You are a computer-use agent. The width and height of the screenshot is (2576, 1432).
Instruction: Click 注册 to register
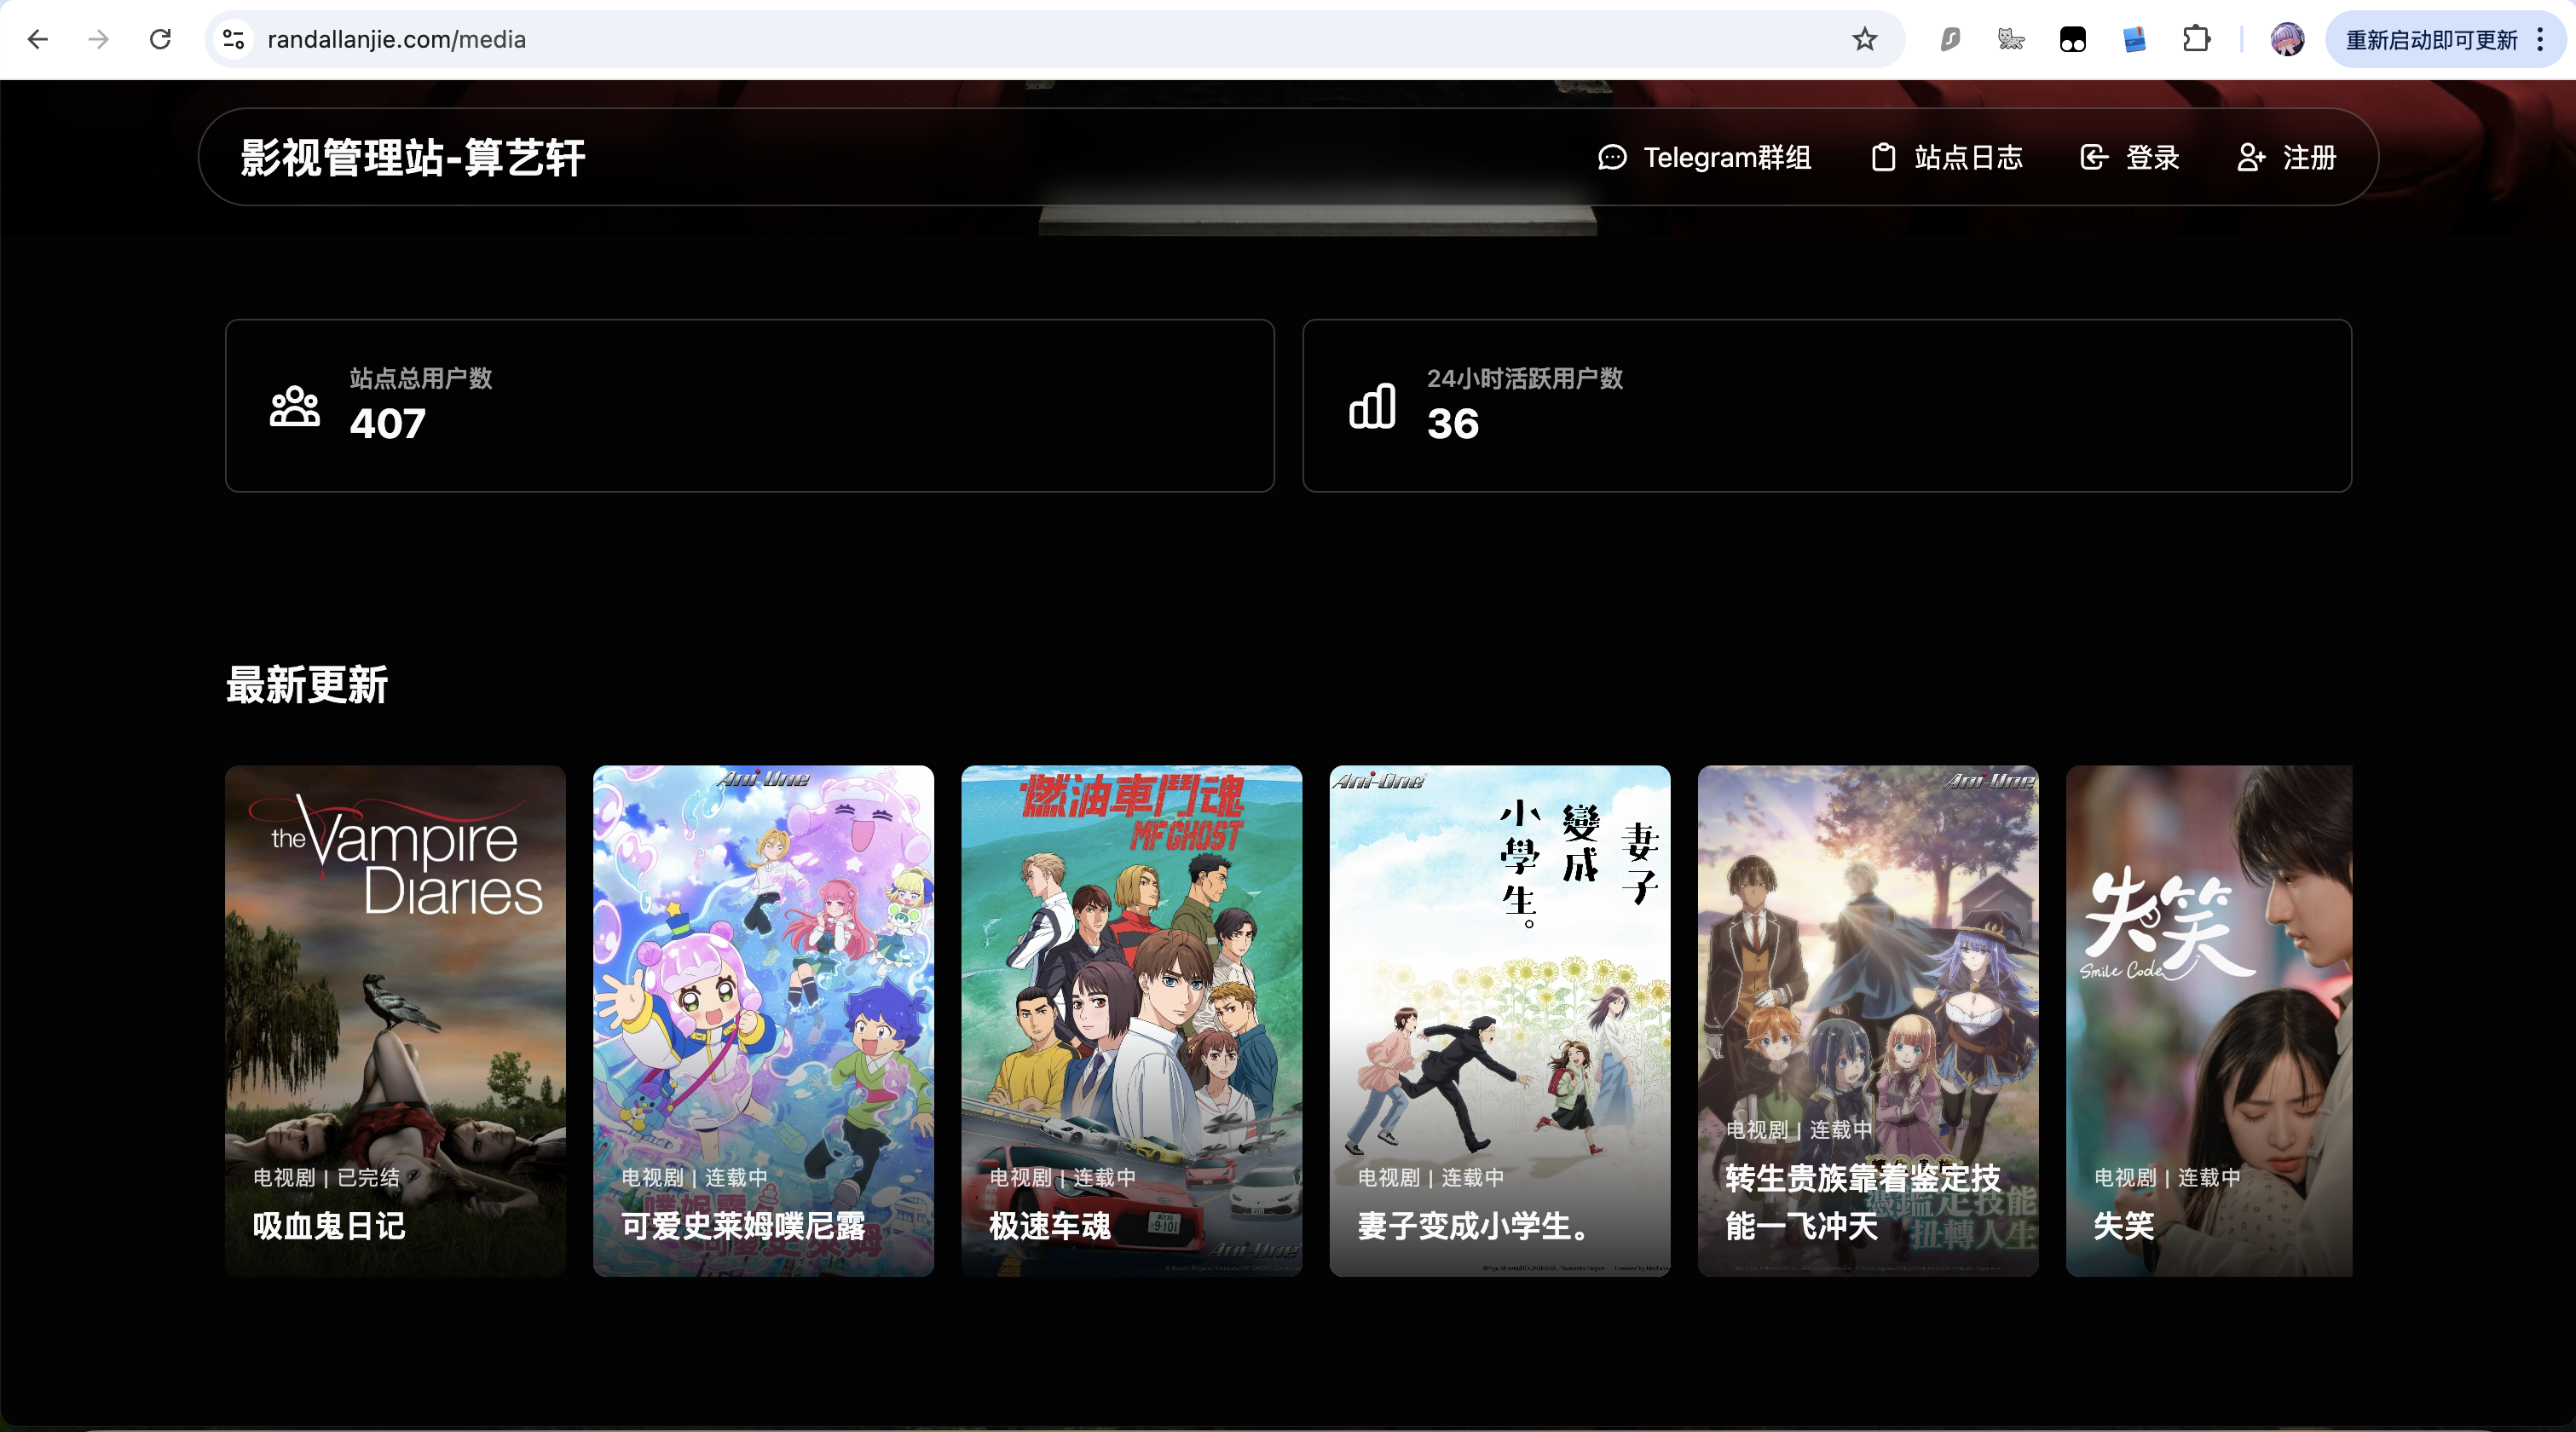pyautogui.click(x=2287, y=158)
